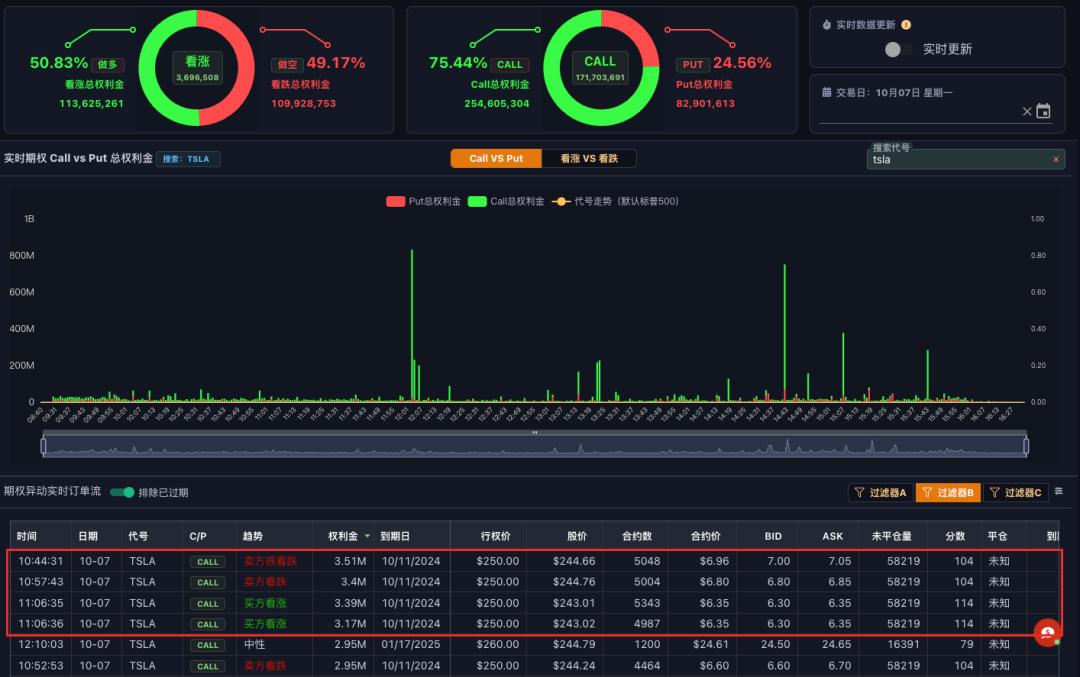
Task: Click the red floating support chat icon
Action: click(x=1046, y=633)
